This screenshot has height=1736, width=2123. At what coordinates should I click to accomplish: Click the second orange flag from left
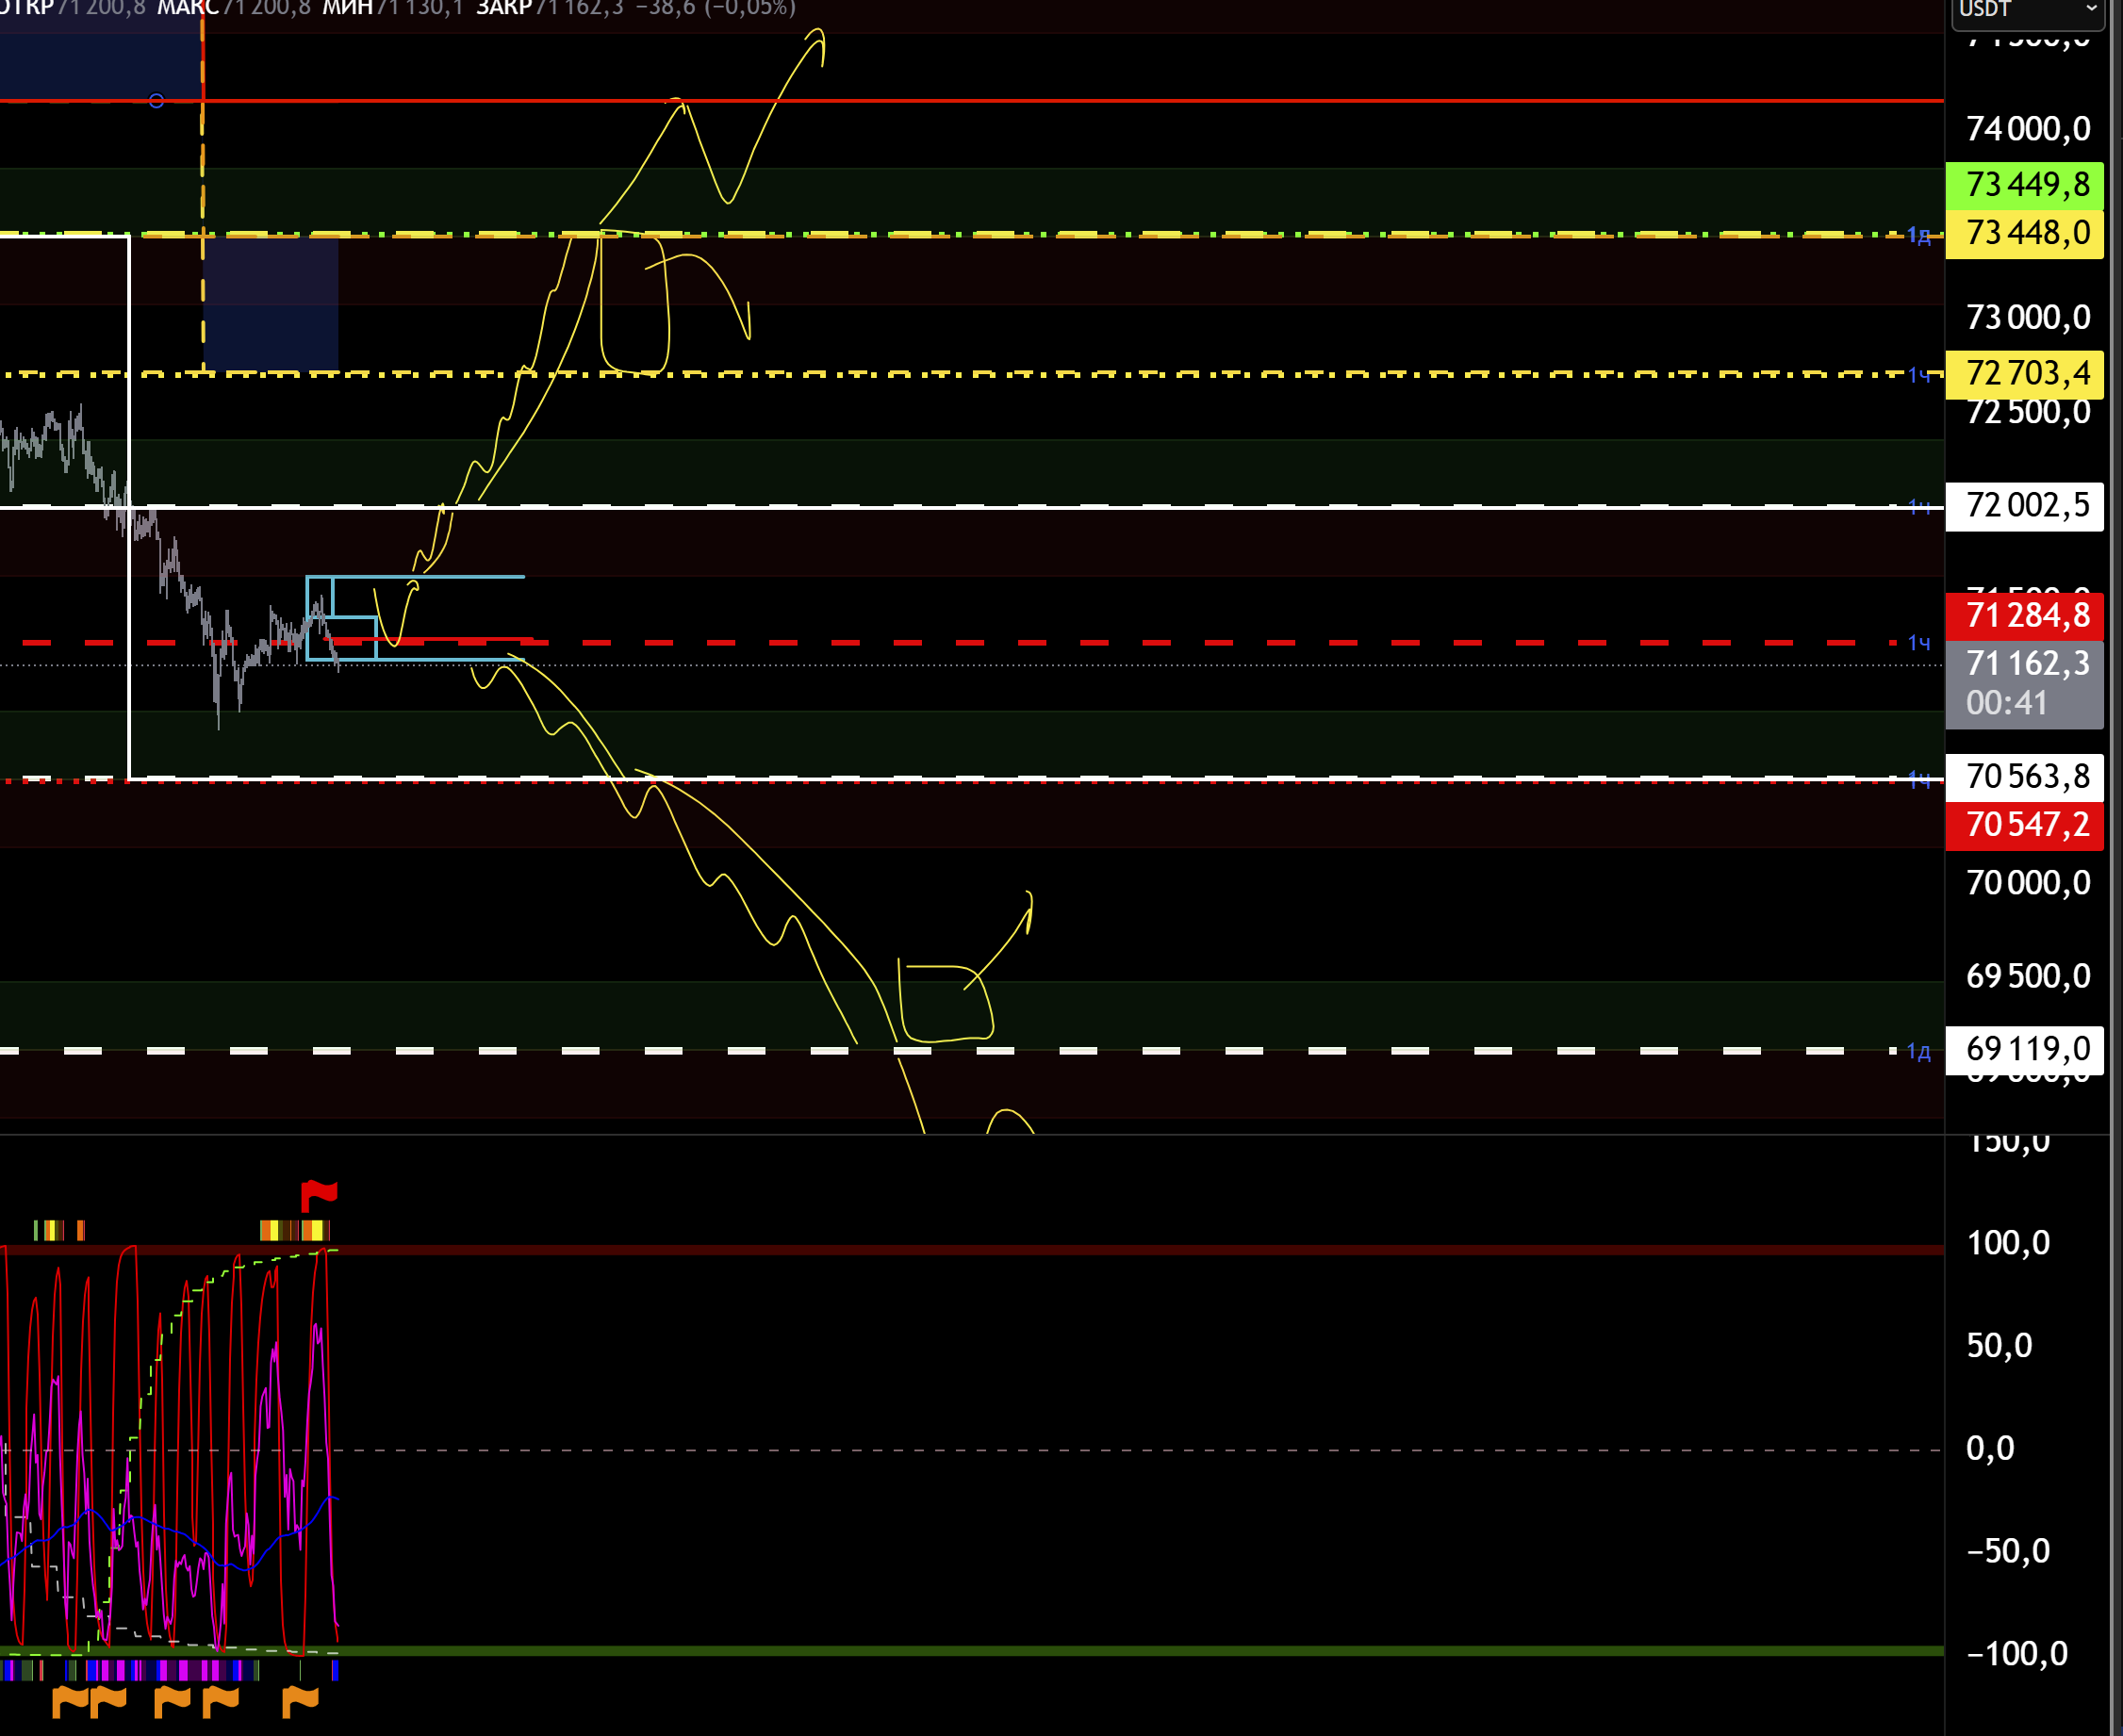pyautogui.click(x=108, y=1699)
